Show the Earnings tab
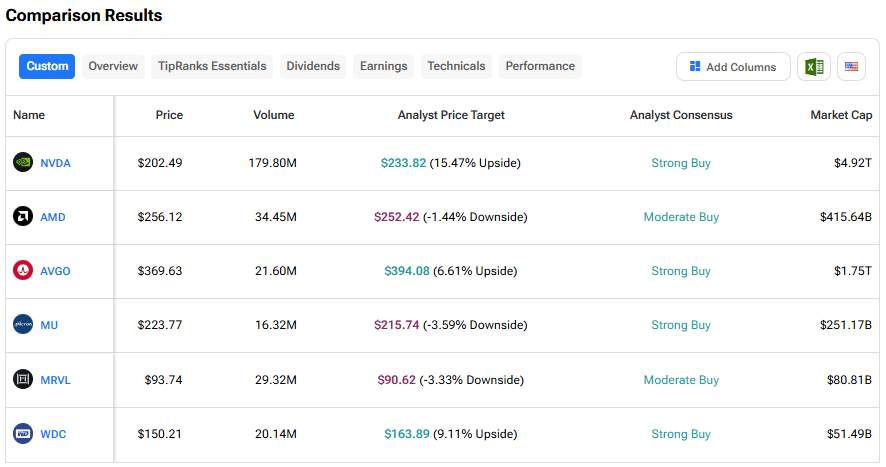Viewport: 886px width, 467px height. coord(383,66)
